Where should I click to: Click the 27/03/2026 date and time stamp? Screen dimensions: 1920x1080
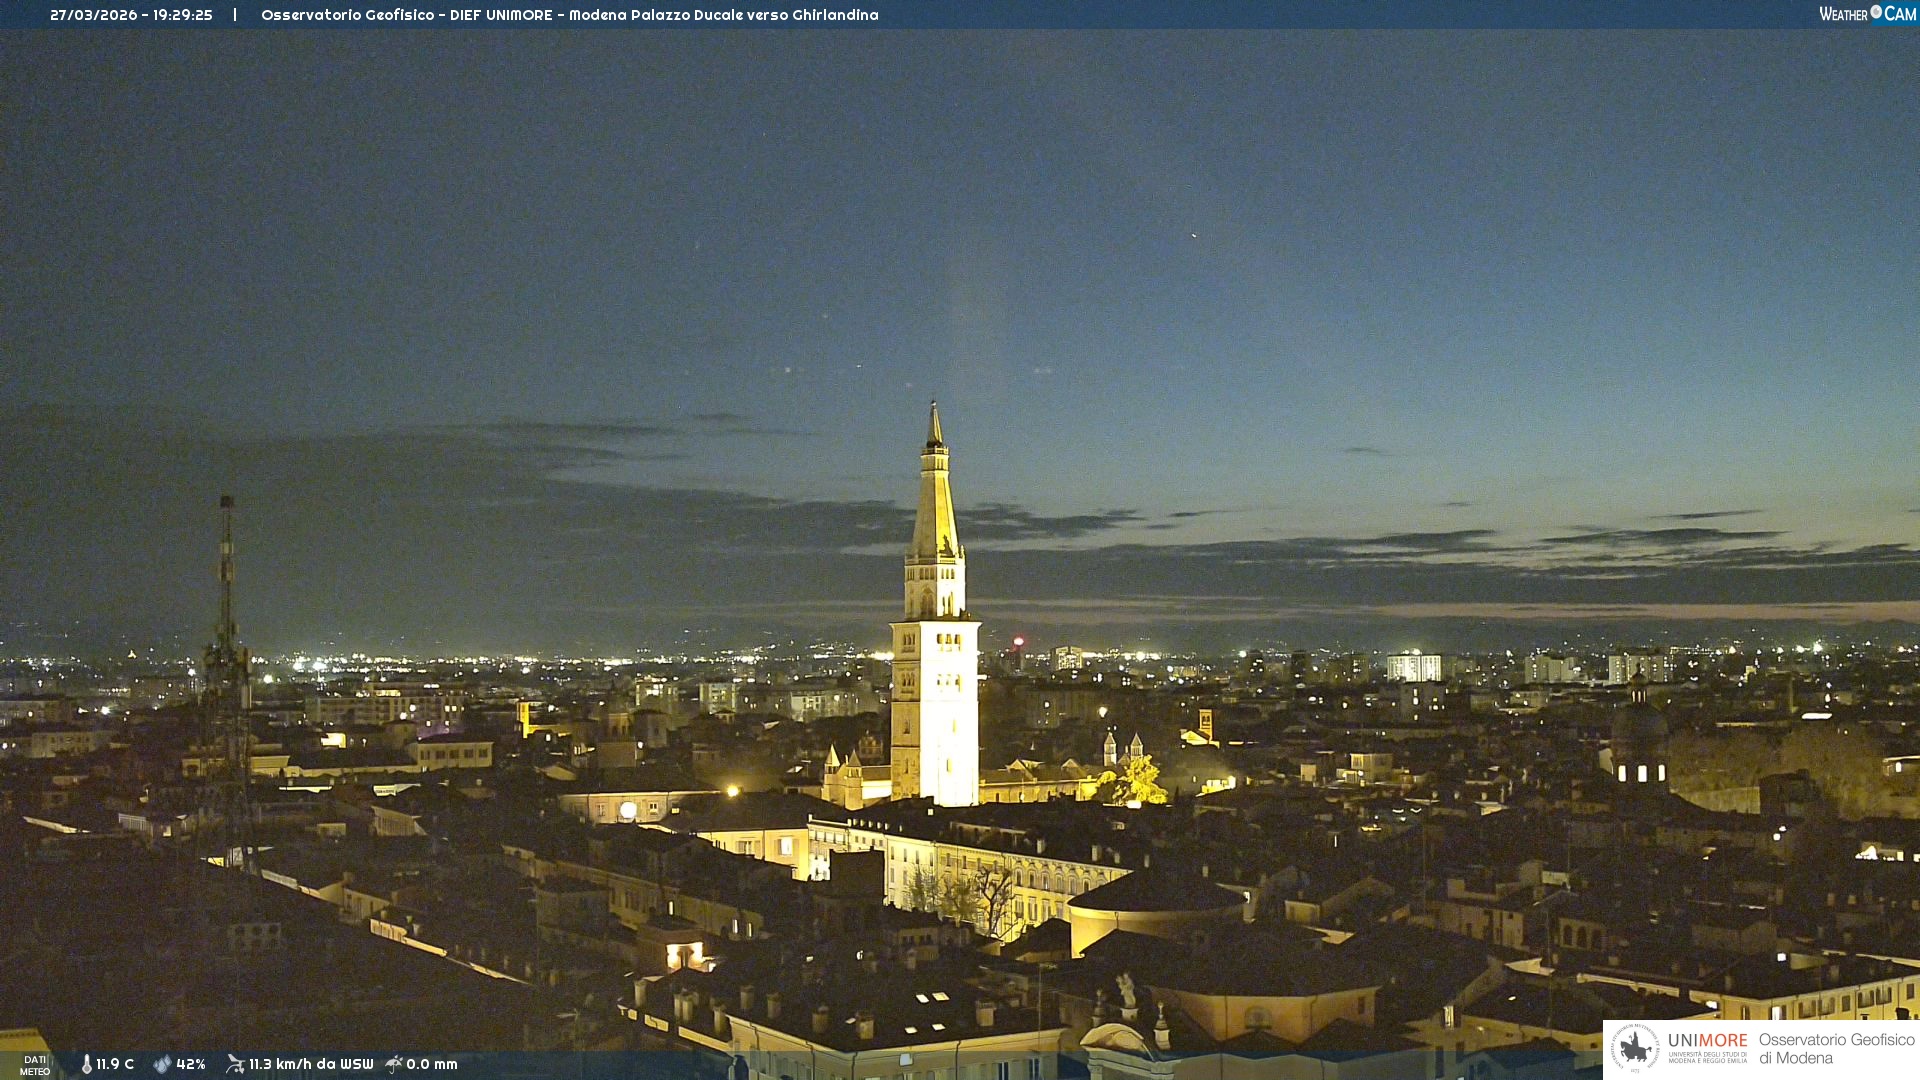pos(131,15)
